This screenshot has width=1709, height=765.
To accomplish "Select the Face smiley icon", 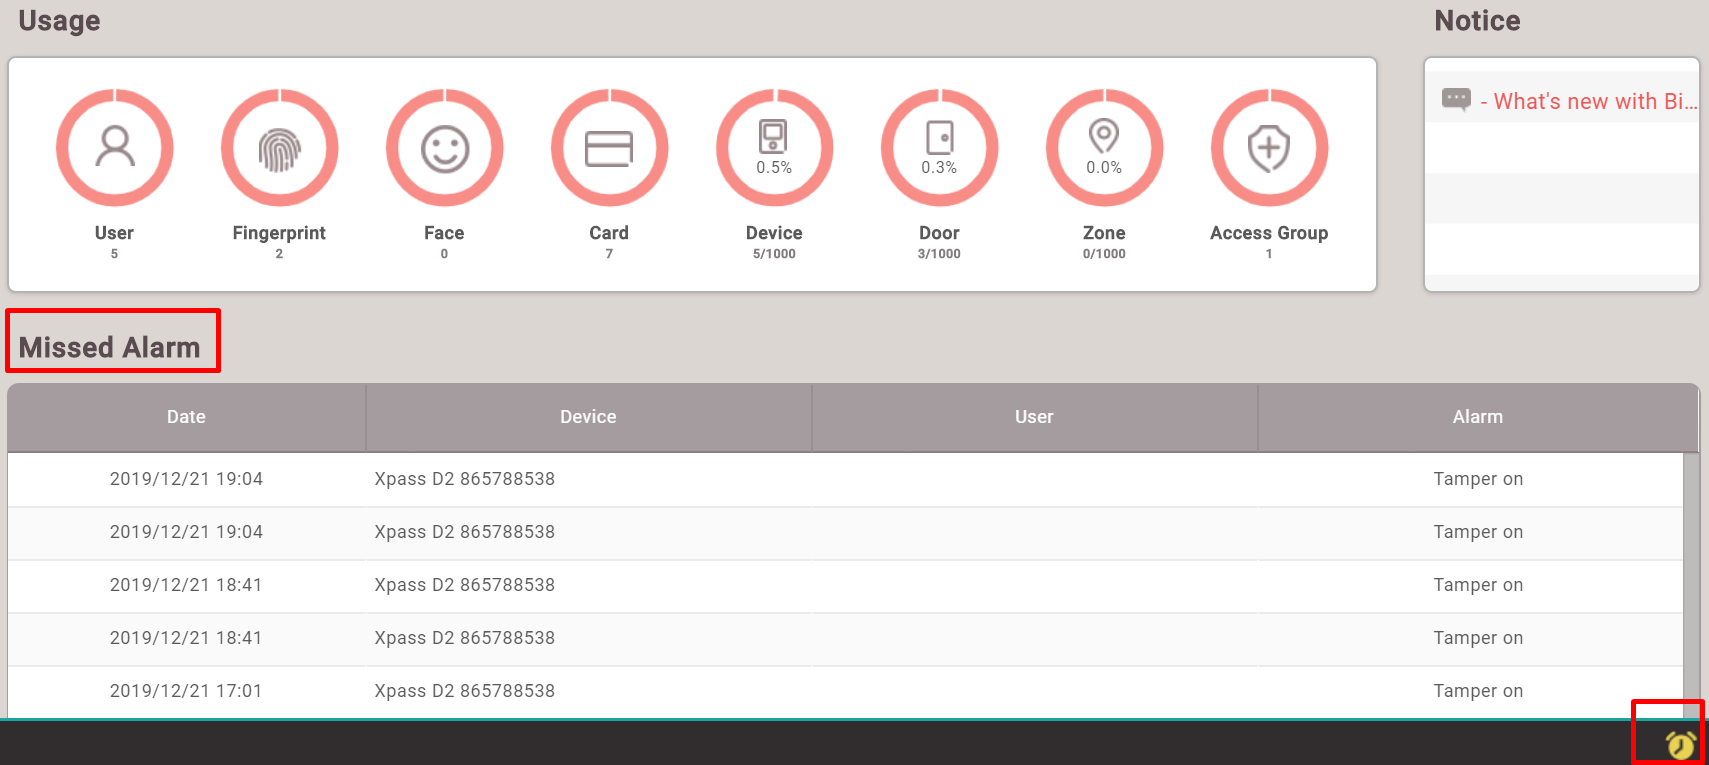I will pyautogui.click(x=444, y=148).
